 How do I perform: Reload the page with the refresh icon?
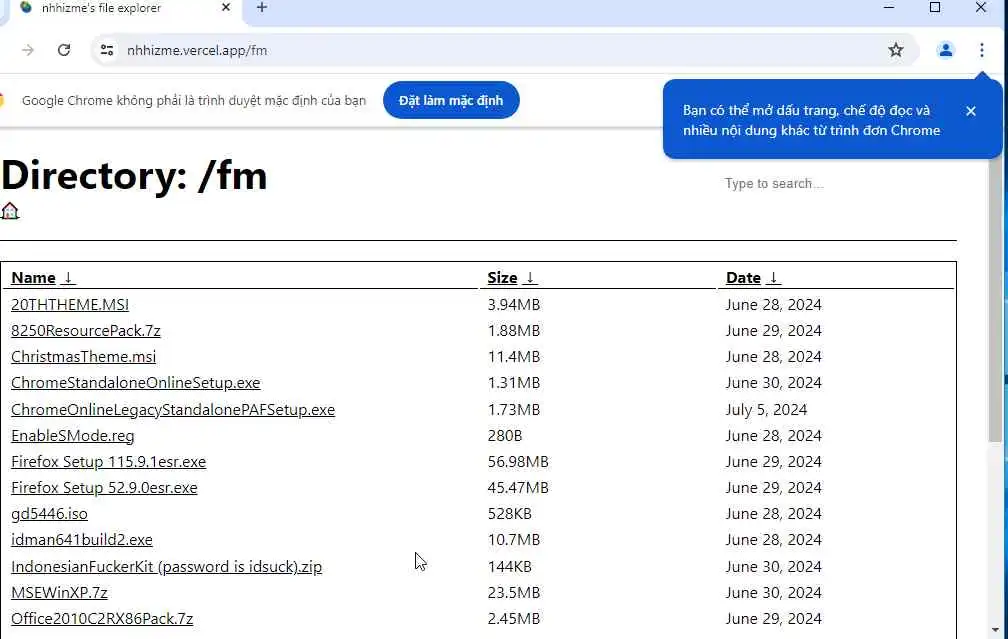point(64,50)
